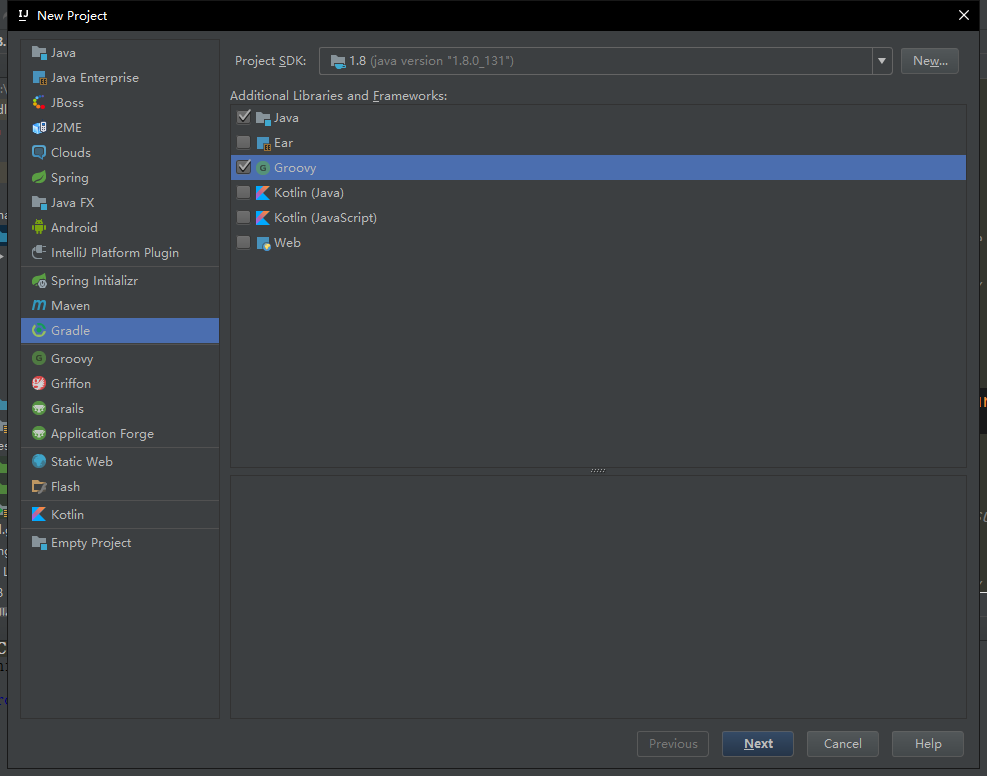Click the Web framework icon

tap(263, 243)
